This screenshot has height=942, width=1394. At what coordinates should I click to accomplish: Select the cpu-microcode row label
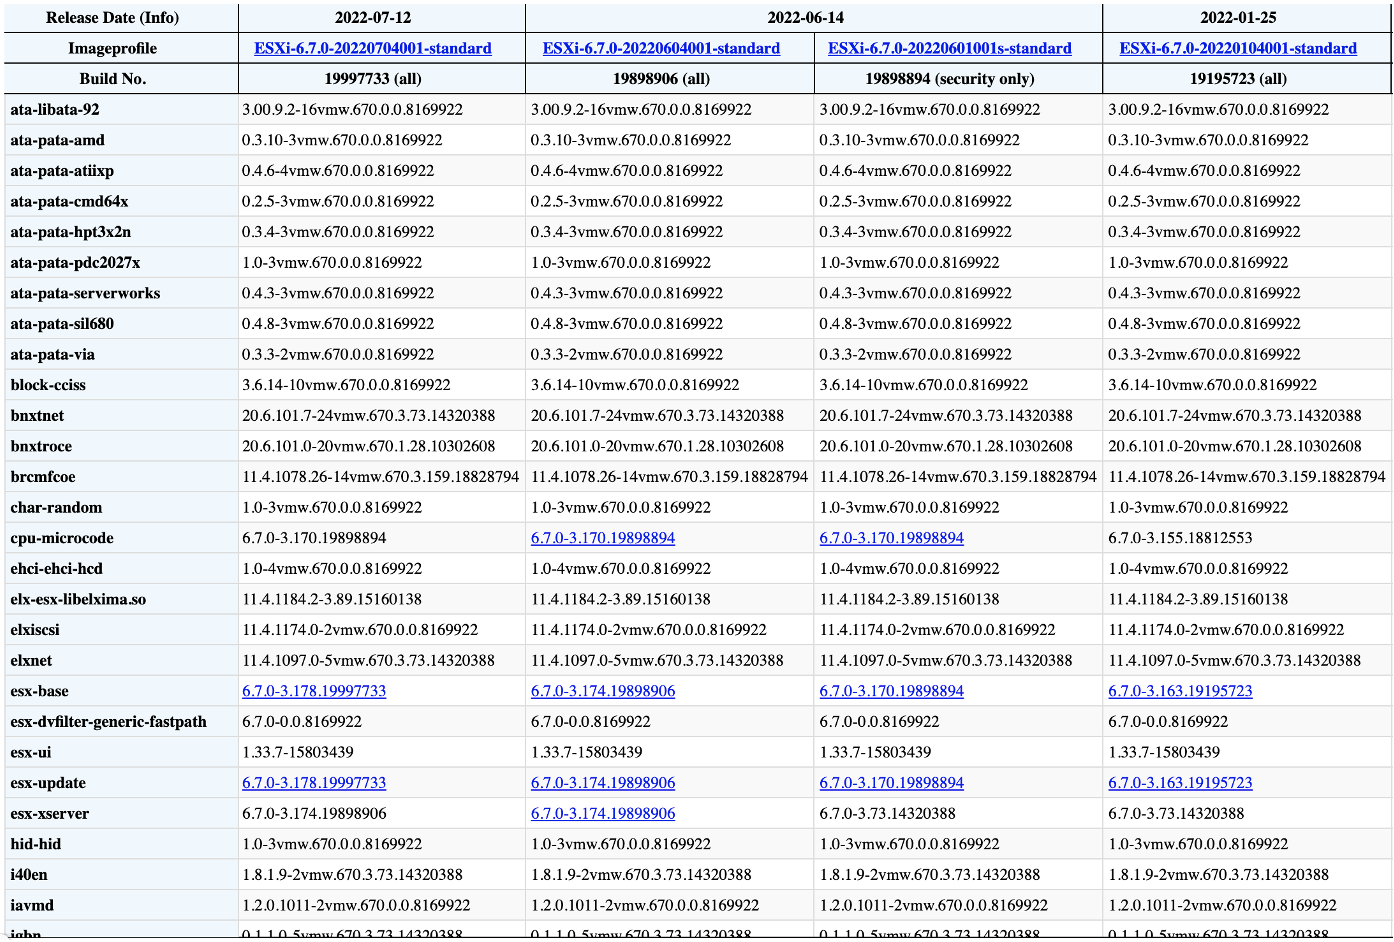tap(62, 538)
